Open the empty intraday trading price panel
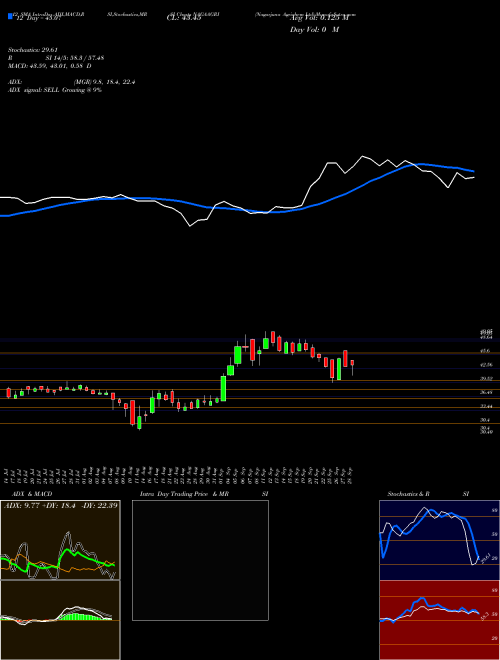This screenshot has width=500, height=660. 200,560
